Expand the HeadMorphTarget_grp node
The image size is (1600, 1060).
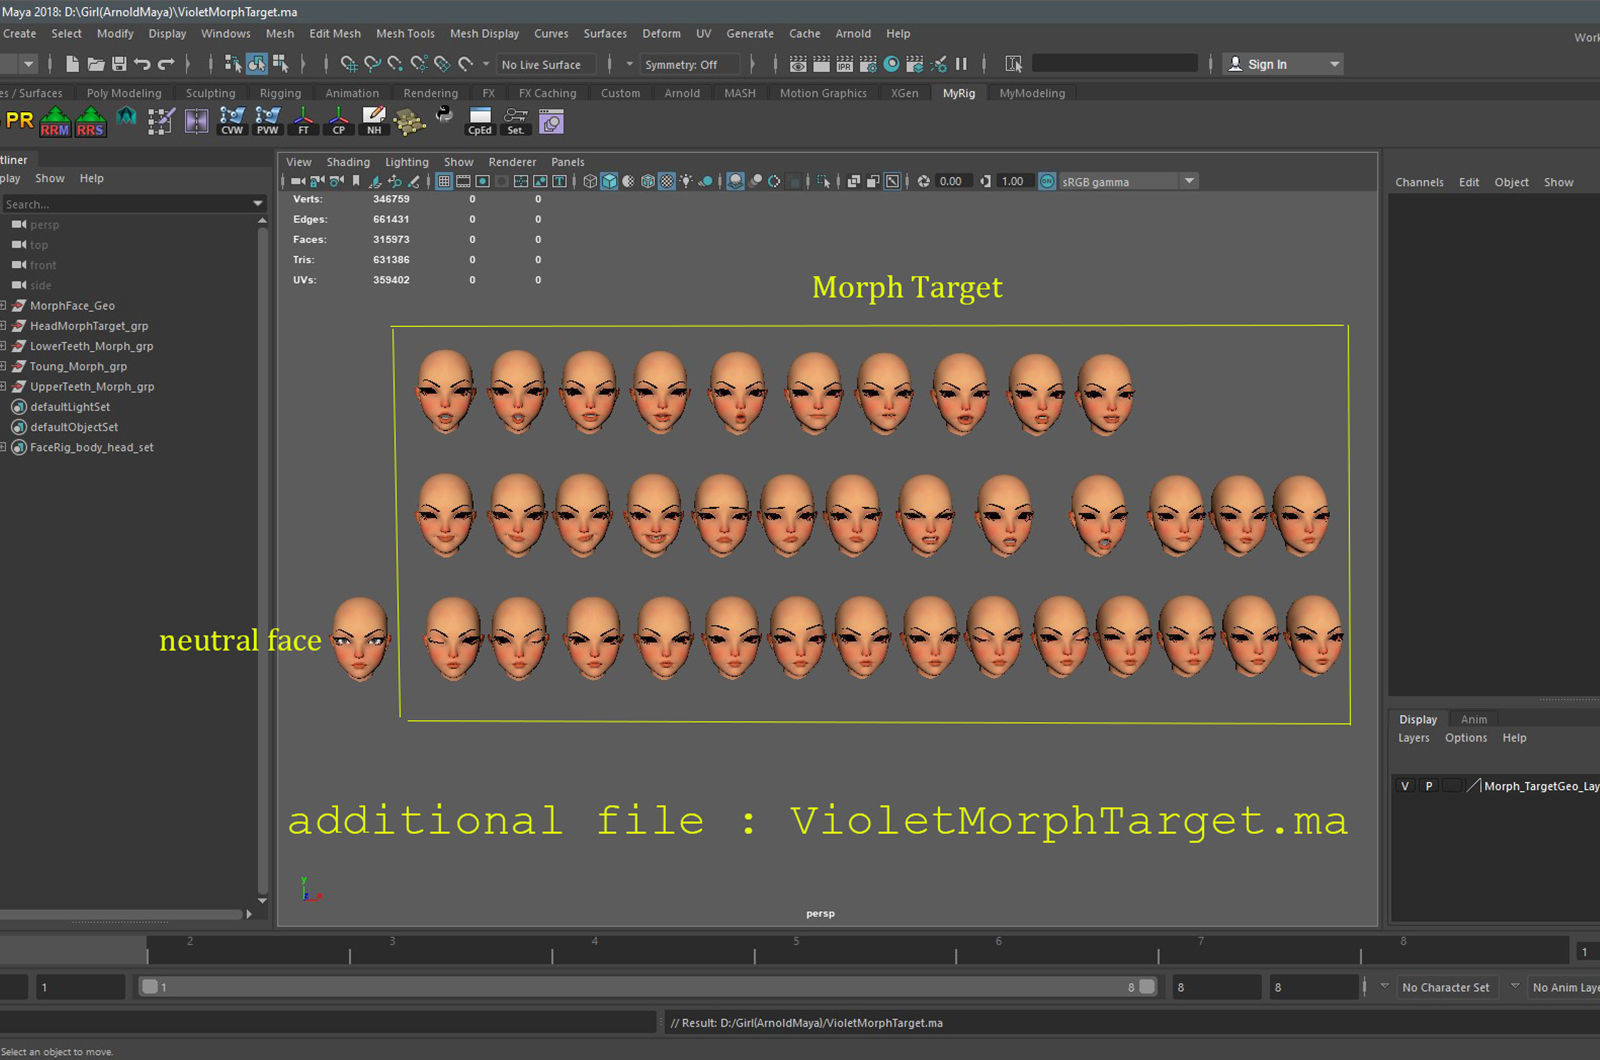[3, 326]
